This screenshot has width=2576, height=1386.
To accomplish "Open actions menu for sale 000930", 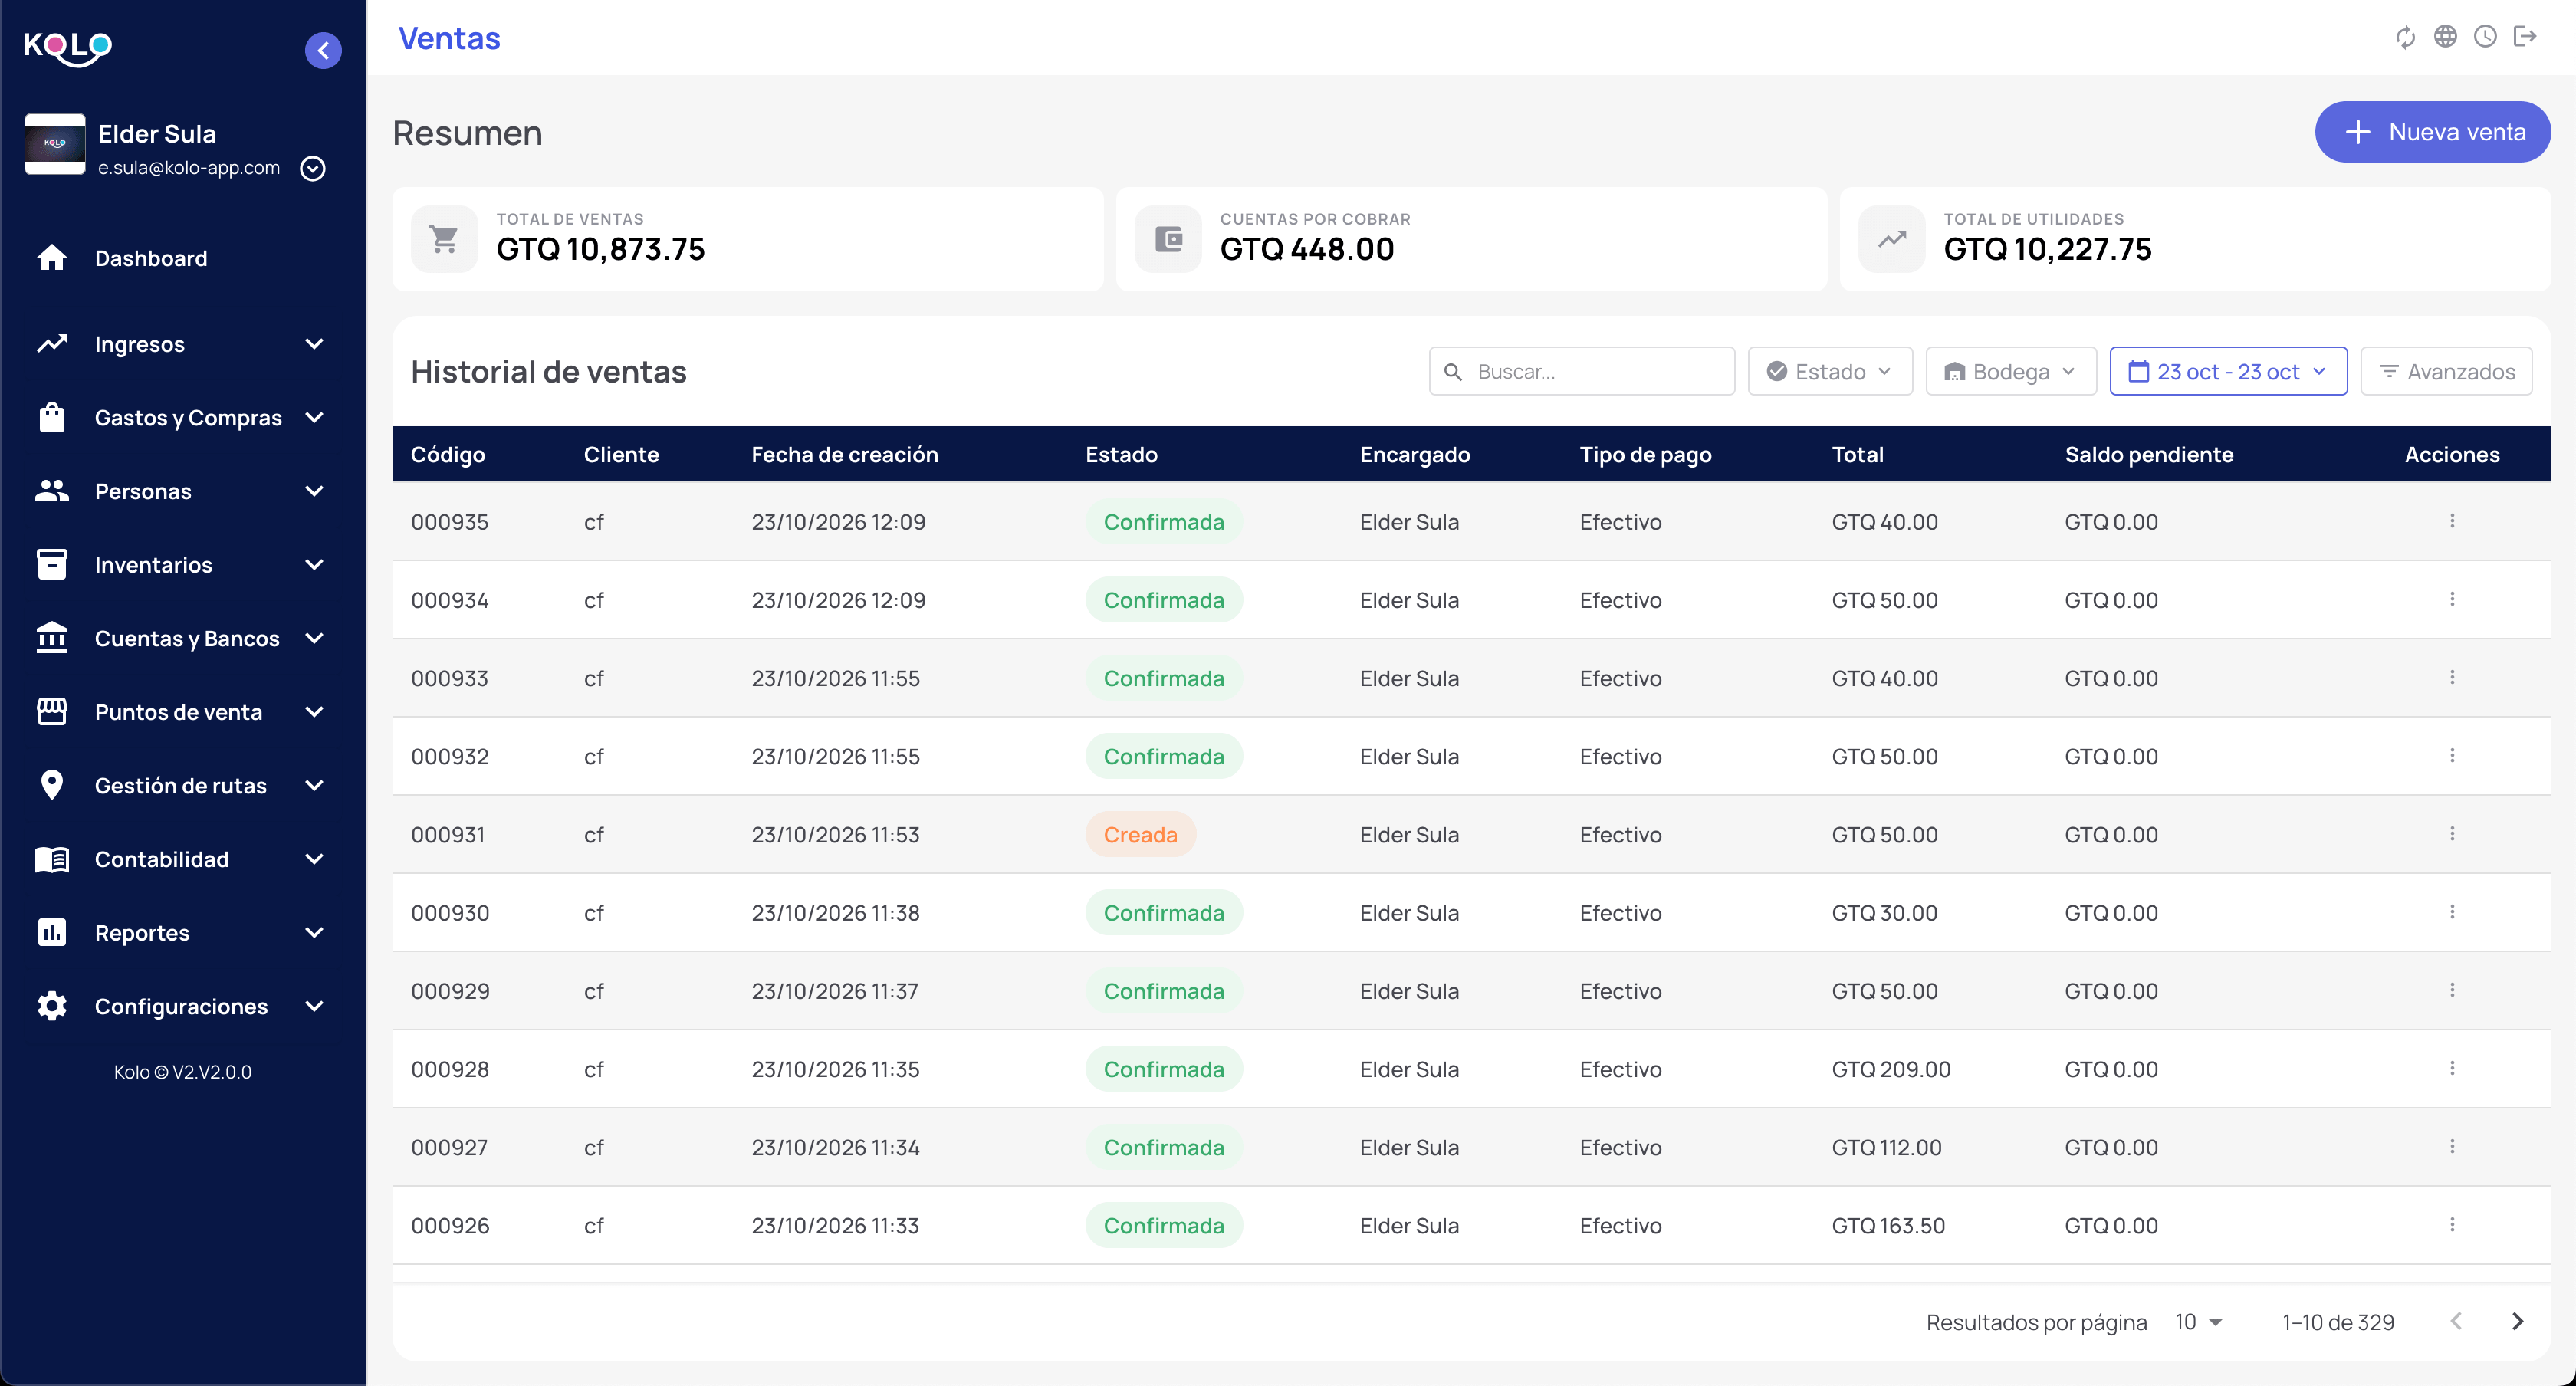I will tap(2452, 912).
